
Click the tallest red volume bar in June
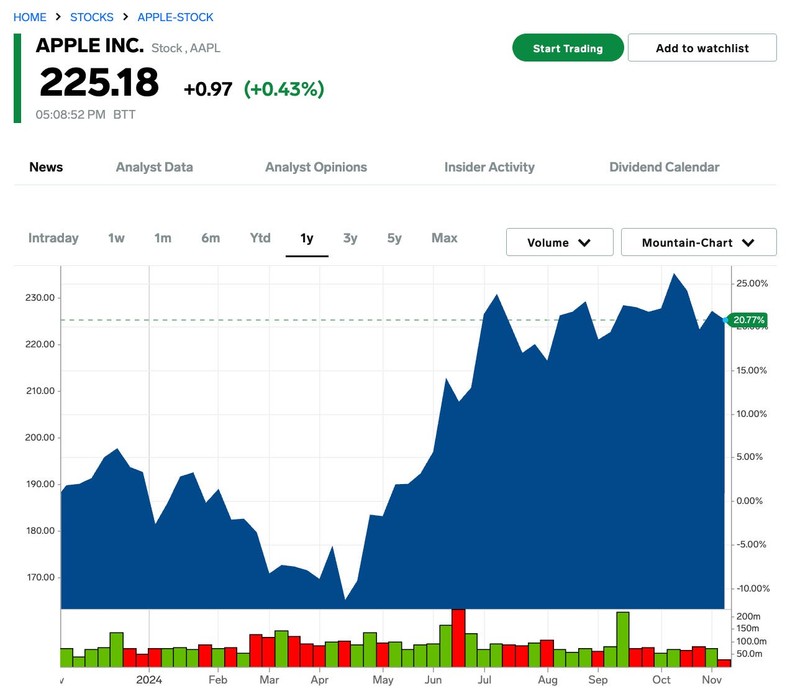pyautogui.click(x=458, y=637)
